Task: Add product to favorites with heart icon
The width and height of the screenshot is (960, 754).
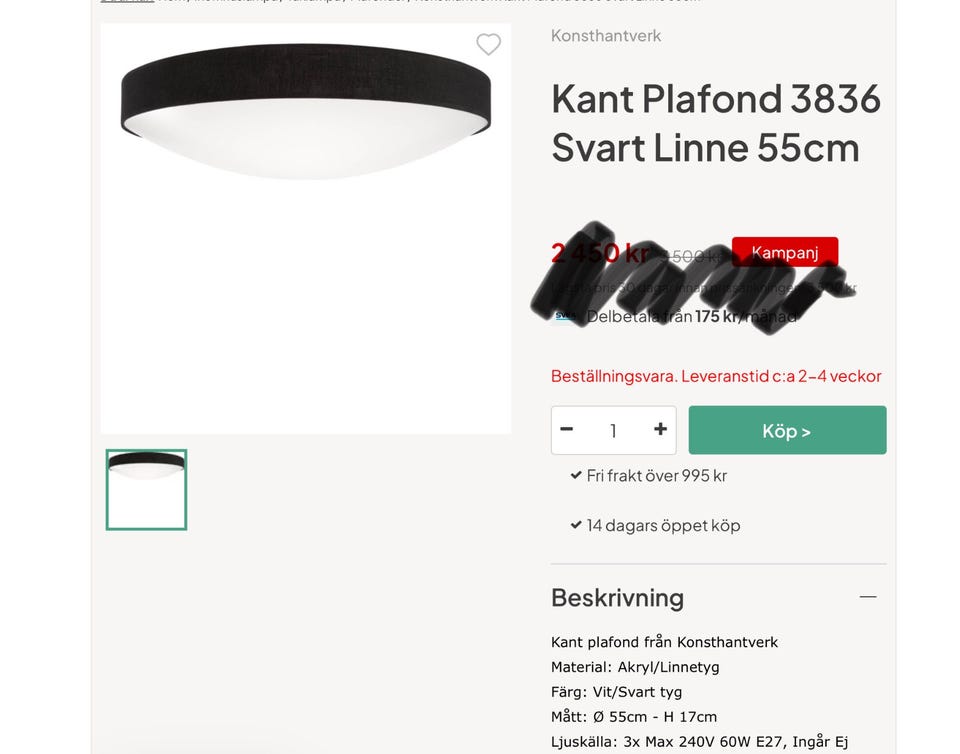Action: coord(489,44)
